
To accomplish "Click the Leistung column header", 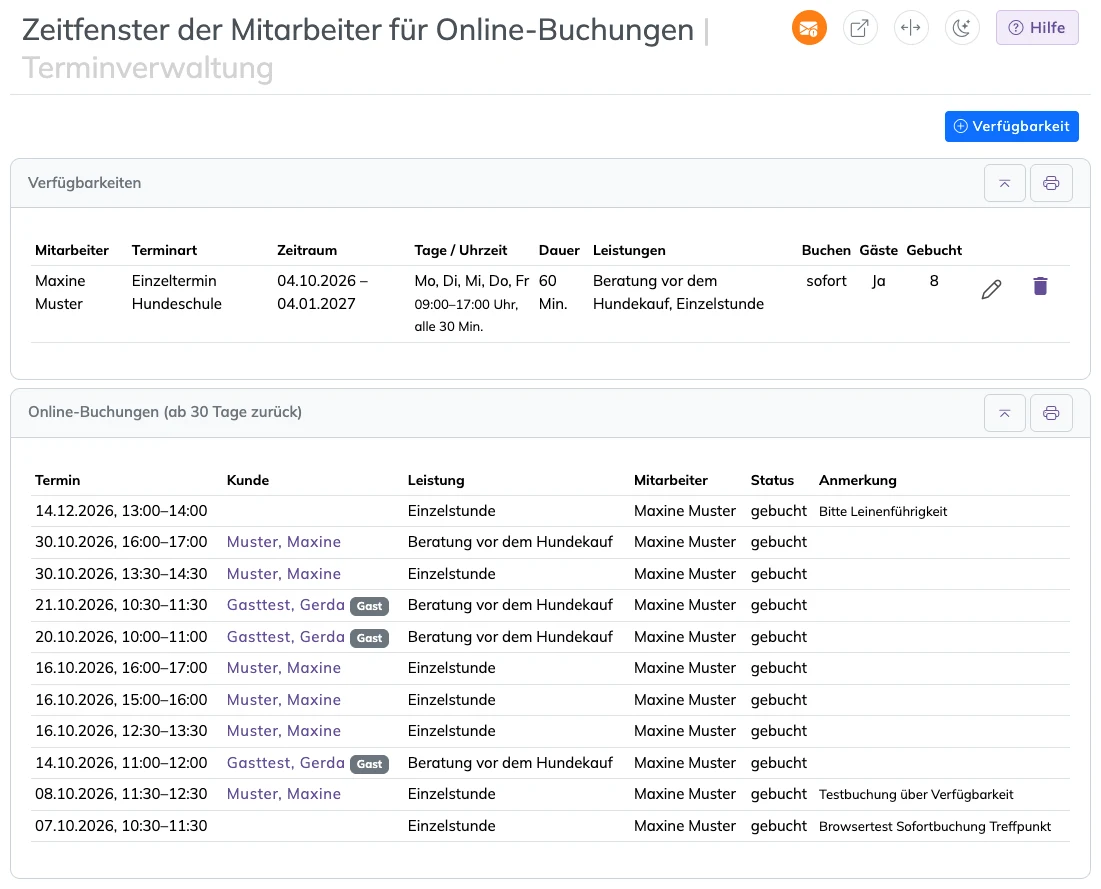I will pyautogui.click(x=435, y=480).
